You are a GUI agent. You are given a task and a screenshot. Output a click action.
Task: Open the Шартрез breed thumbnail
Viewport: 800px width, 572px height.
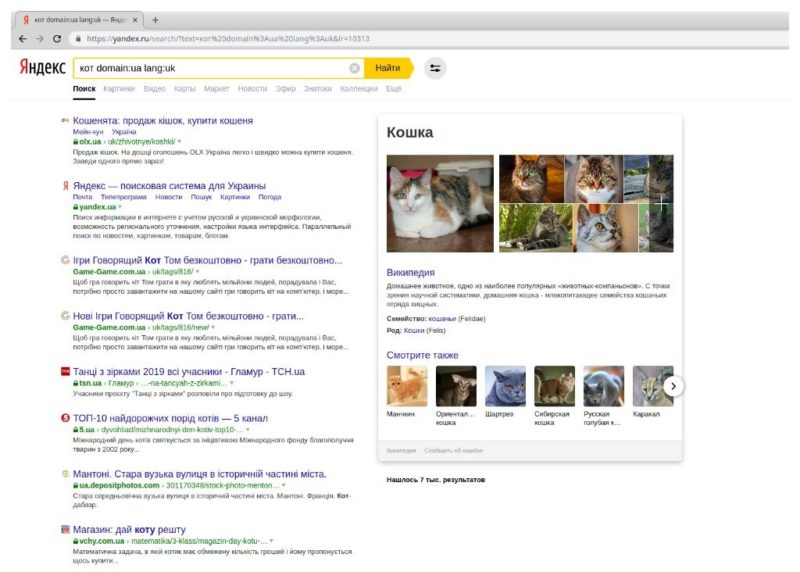tap(505, 386)
